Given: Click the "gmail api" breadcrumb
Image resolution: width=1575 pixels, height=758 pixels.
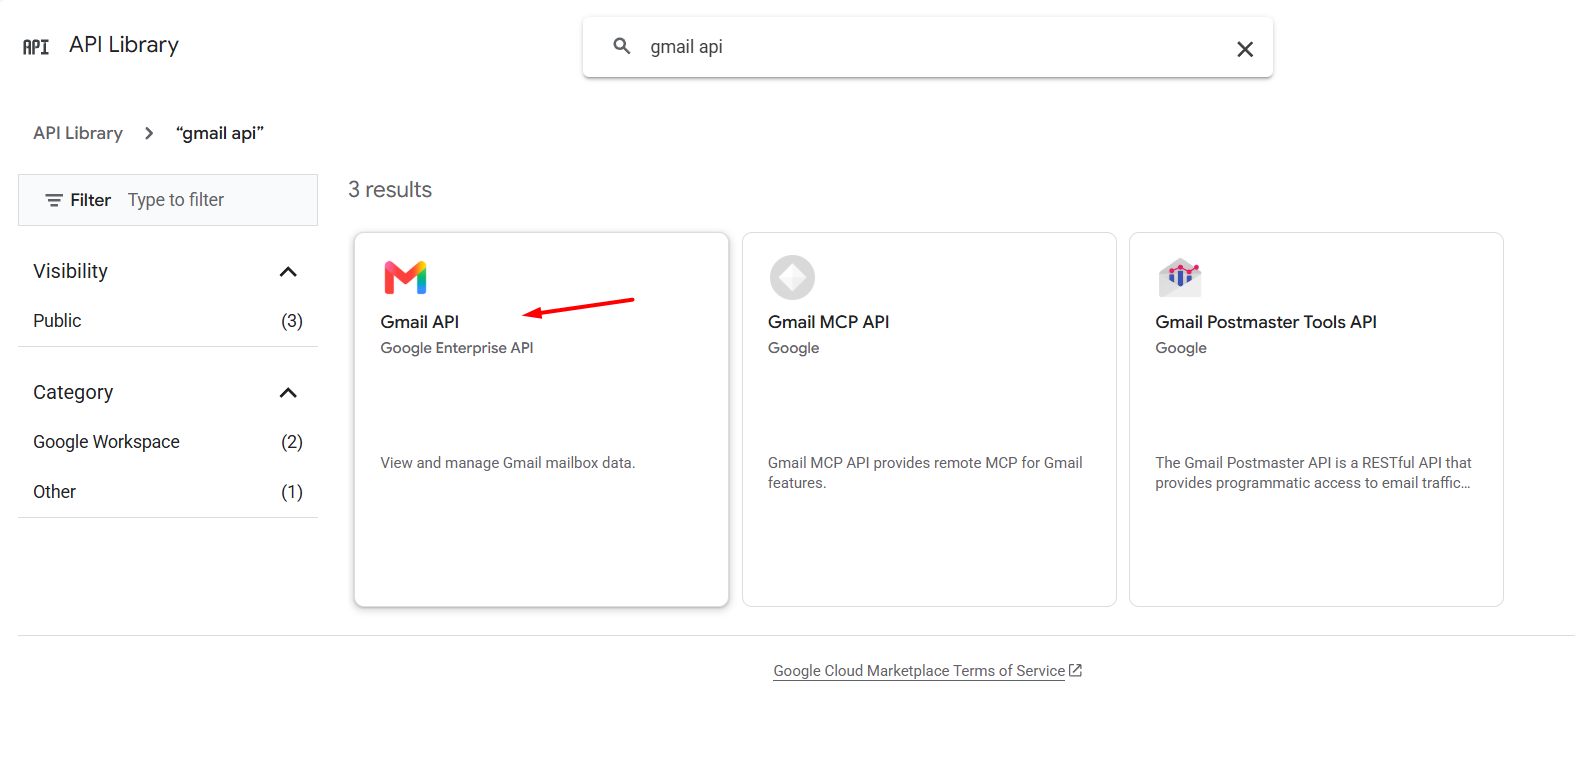Looking at the screenshot, I should coord(220,133).
